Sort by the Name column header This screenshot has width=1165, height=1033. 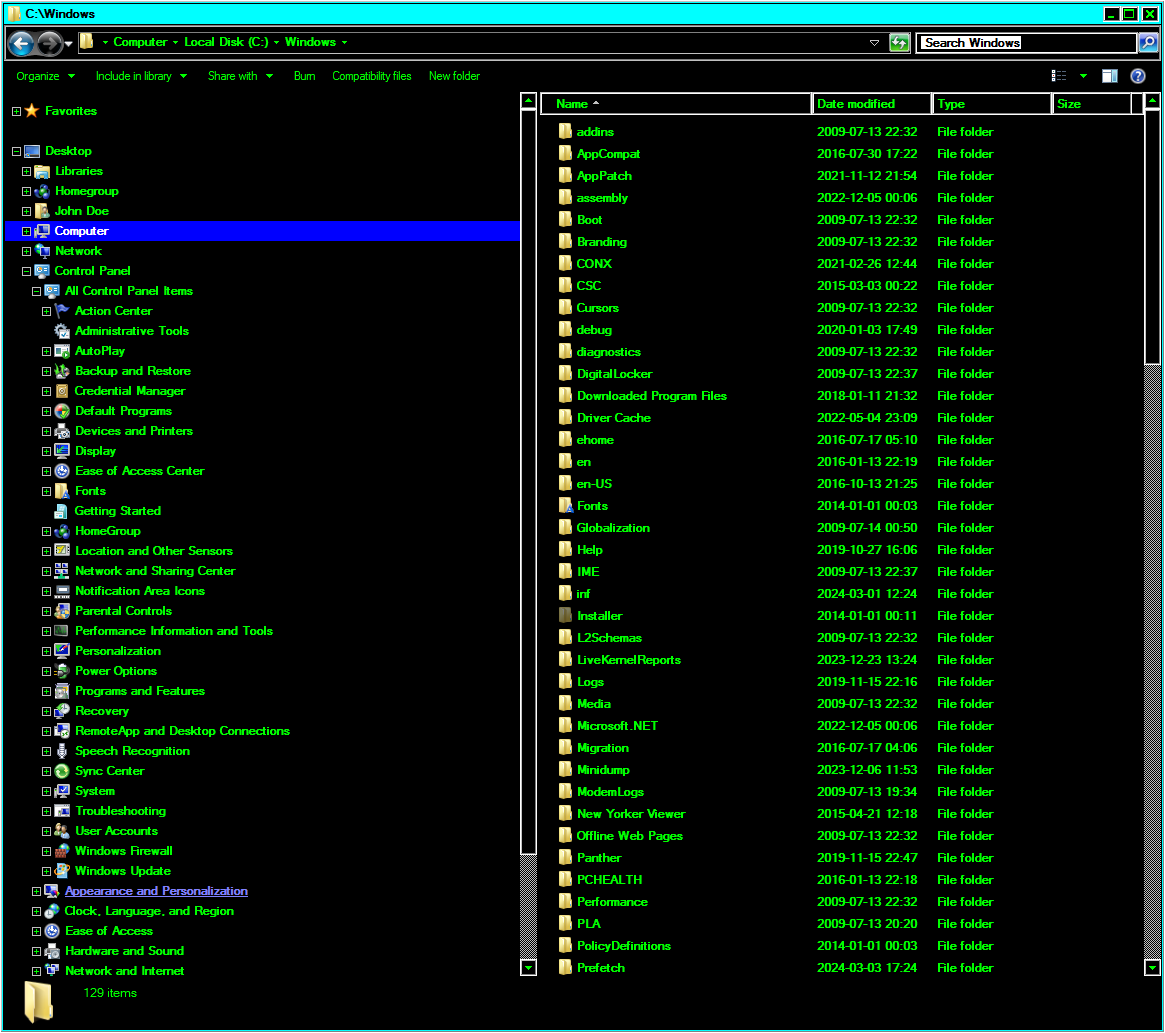point(676,104)
